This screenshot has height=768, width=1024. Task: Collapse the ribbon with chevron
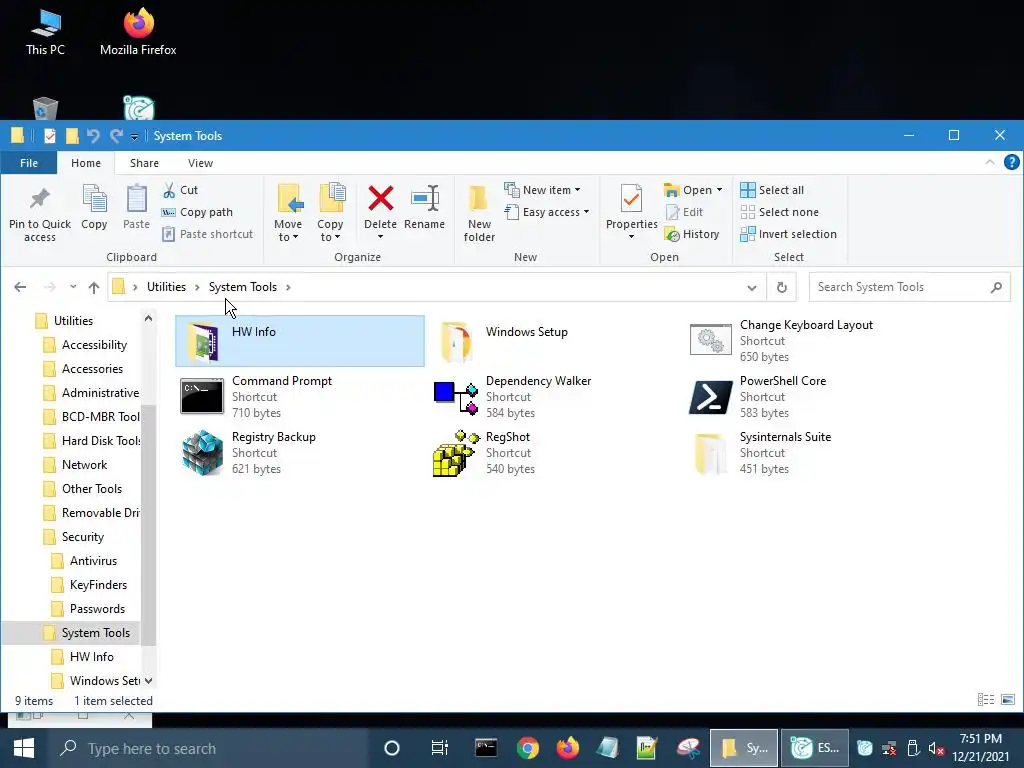(989, 163)
